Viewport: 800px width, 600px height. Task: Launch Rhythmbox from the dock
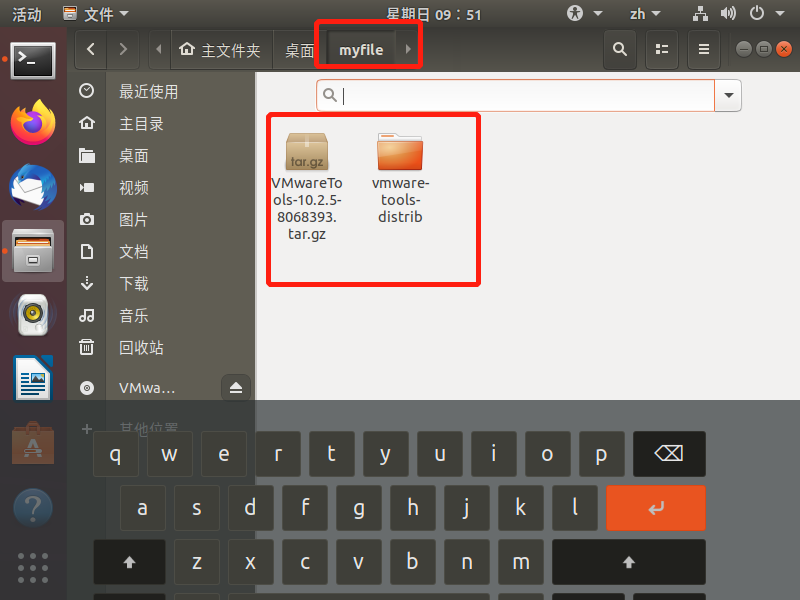point(33,315)
